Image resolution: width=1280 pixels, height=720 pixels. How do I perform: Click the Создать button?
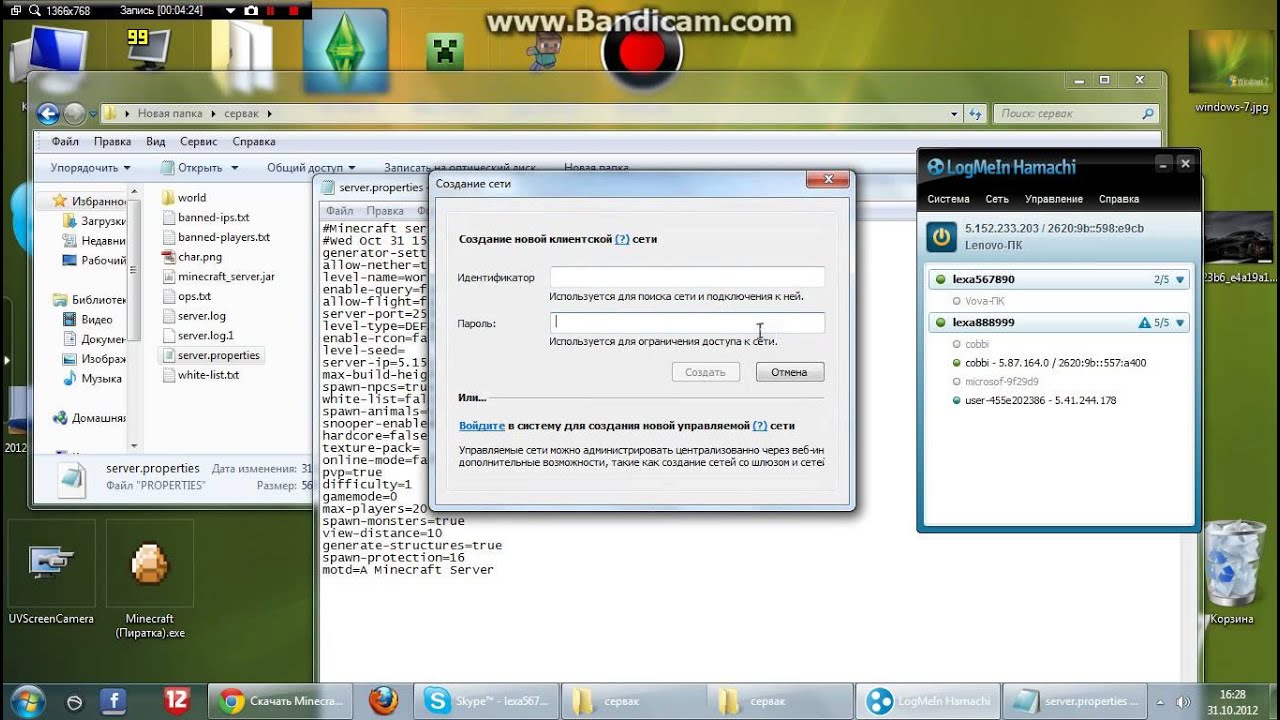pyautogui.click(x=705, y=372)
